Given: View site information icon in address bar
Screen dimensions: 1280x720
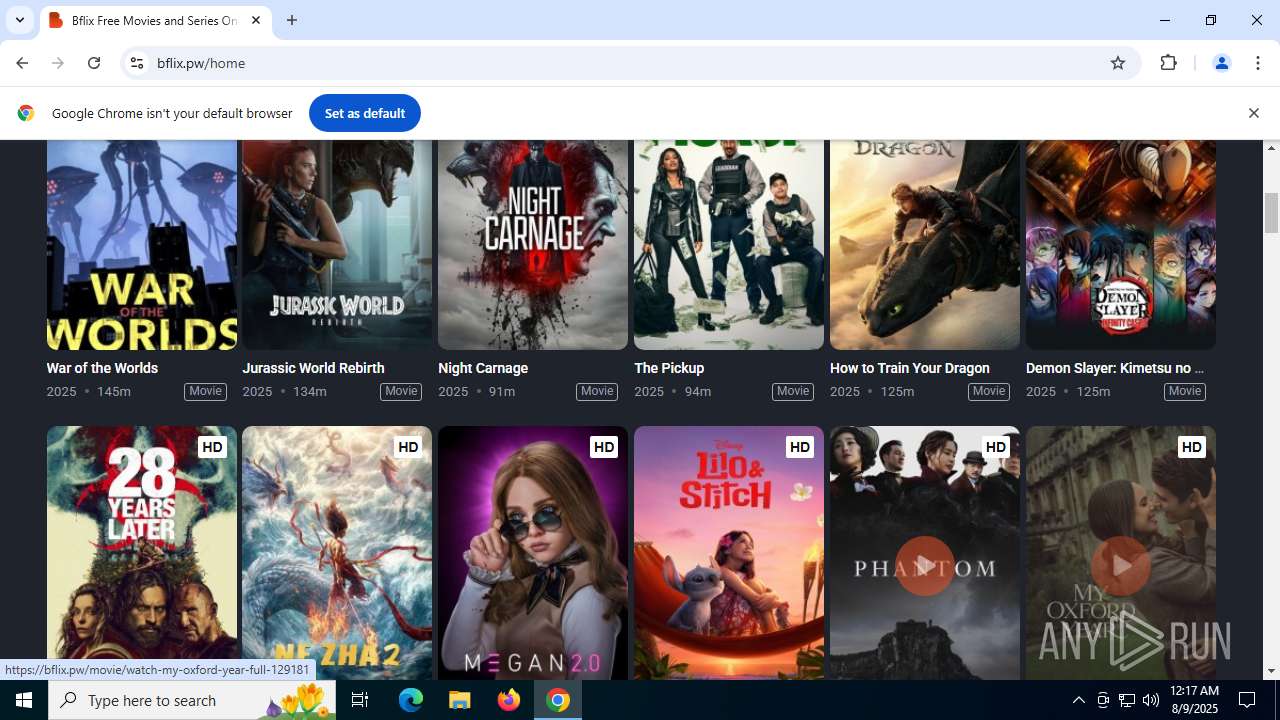Looking at the screenshot, I should pyautogui.click(x=137, y=63).
